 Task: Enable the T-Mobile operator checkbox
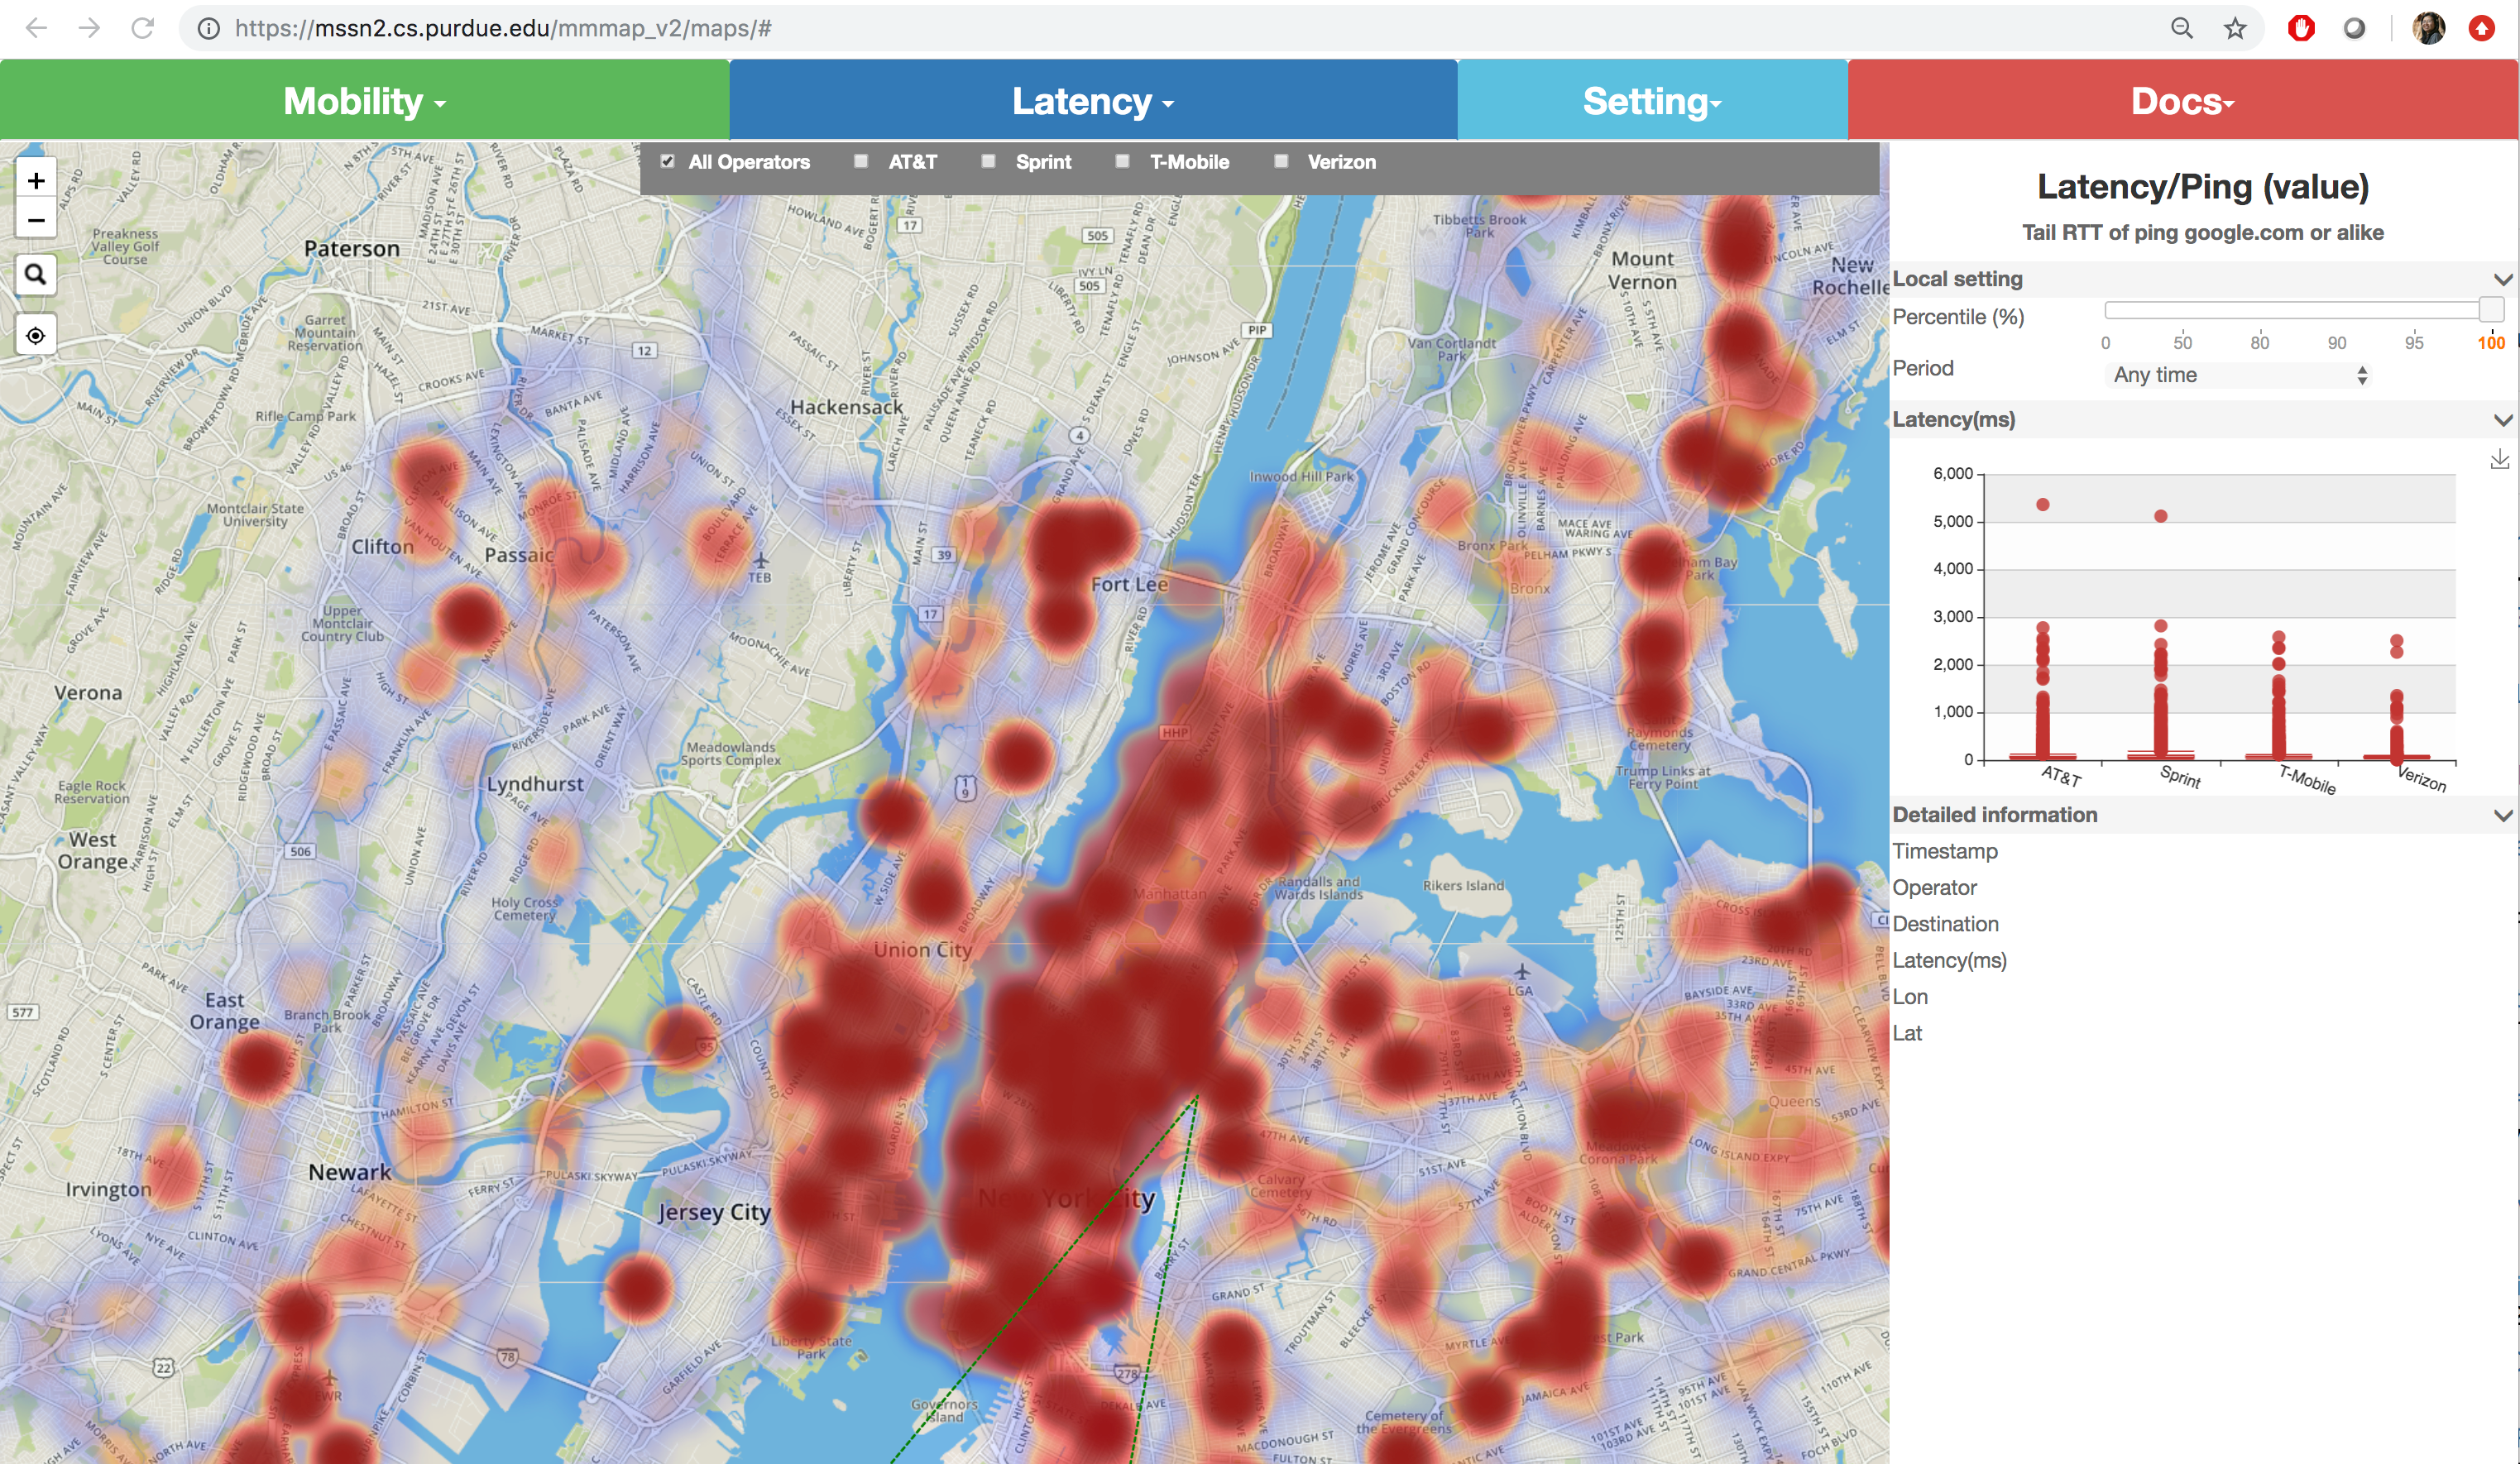click(1122, 161)
